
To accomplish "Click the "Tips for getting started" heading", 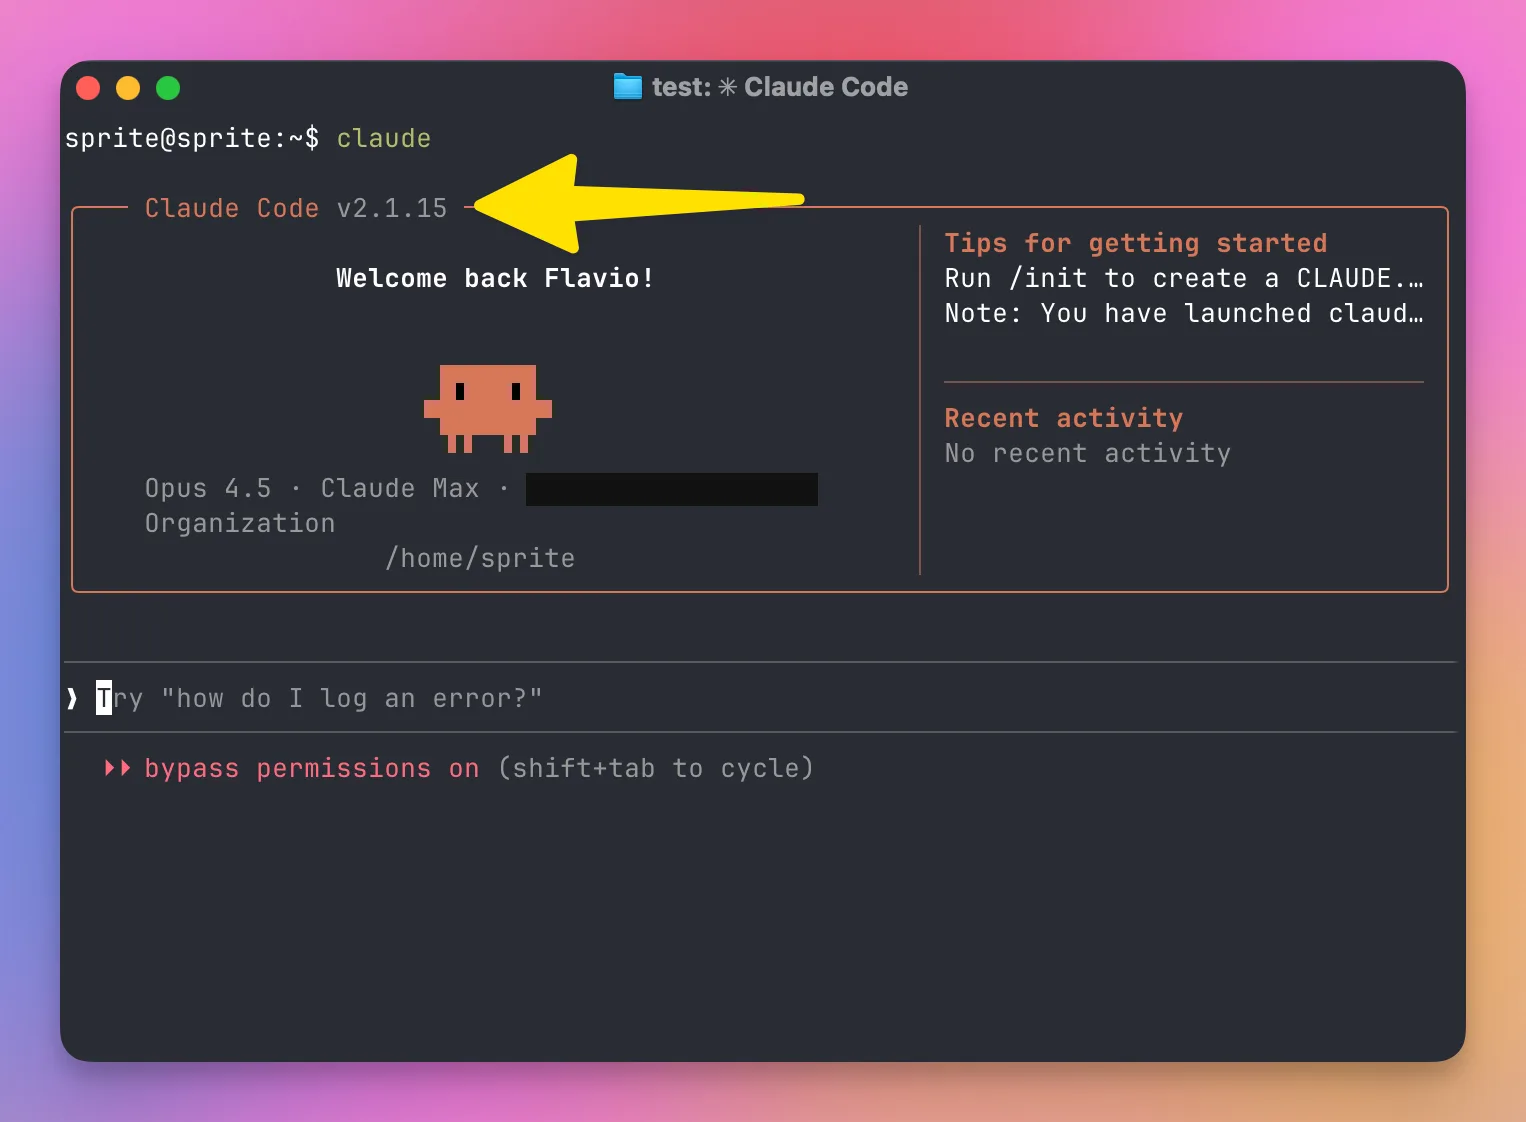I will click(1136, 243).
